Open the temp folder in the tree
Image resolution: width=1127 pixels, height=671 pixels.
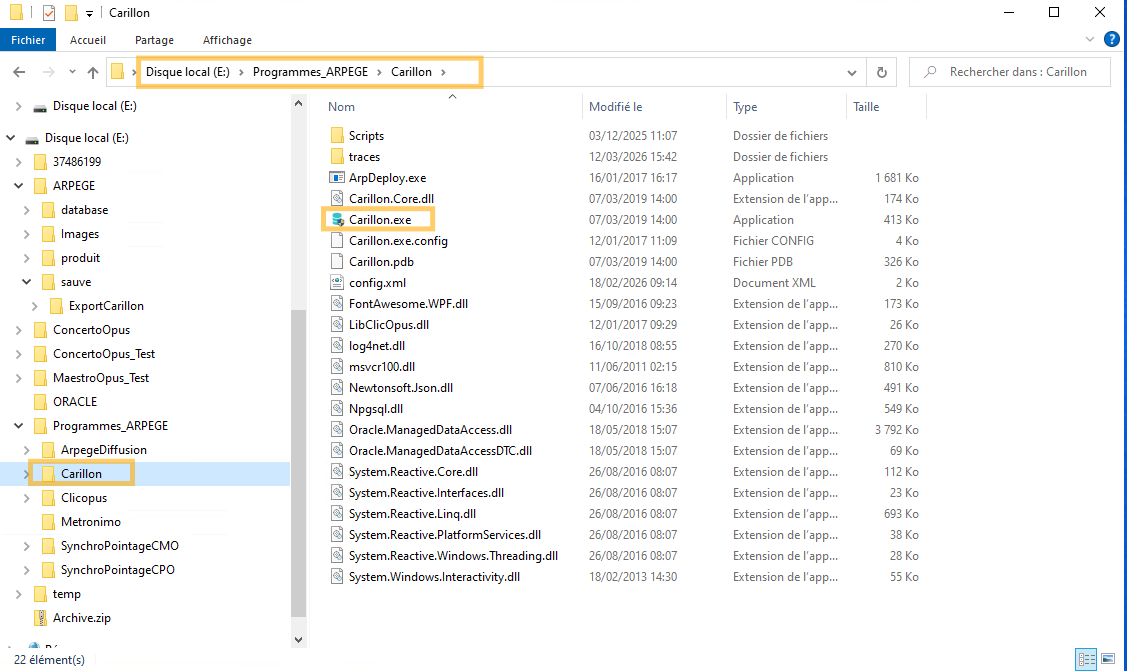click(x=66, y=594)
